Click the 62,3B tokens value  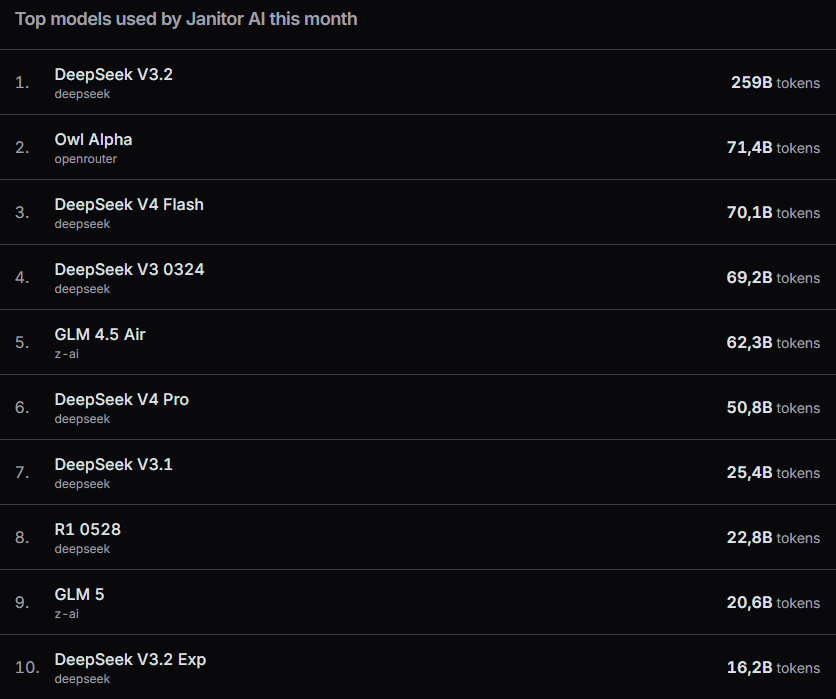pos(773,343)
